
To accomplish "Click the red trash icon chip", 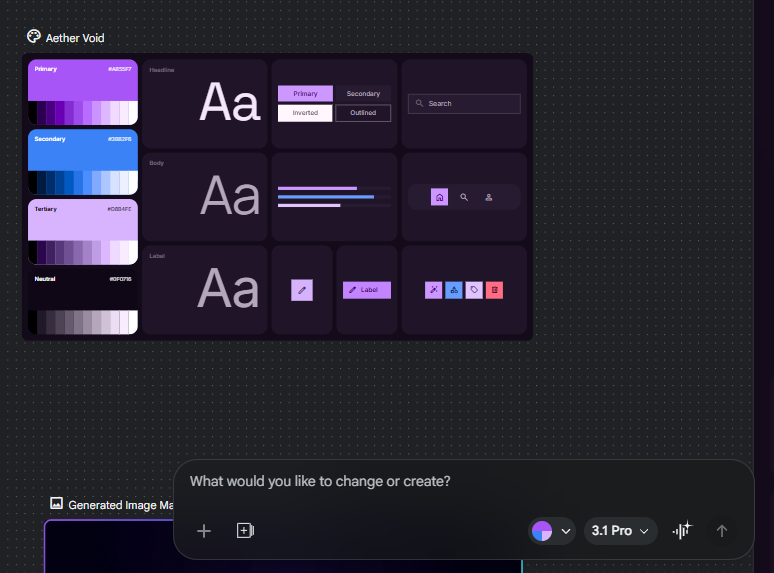I will [495, 290].
